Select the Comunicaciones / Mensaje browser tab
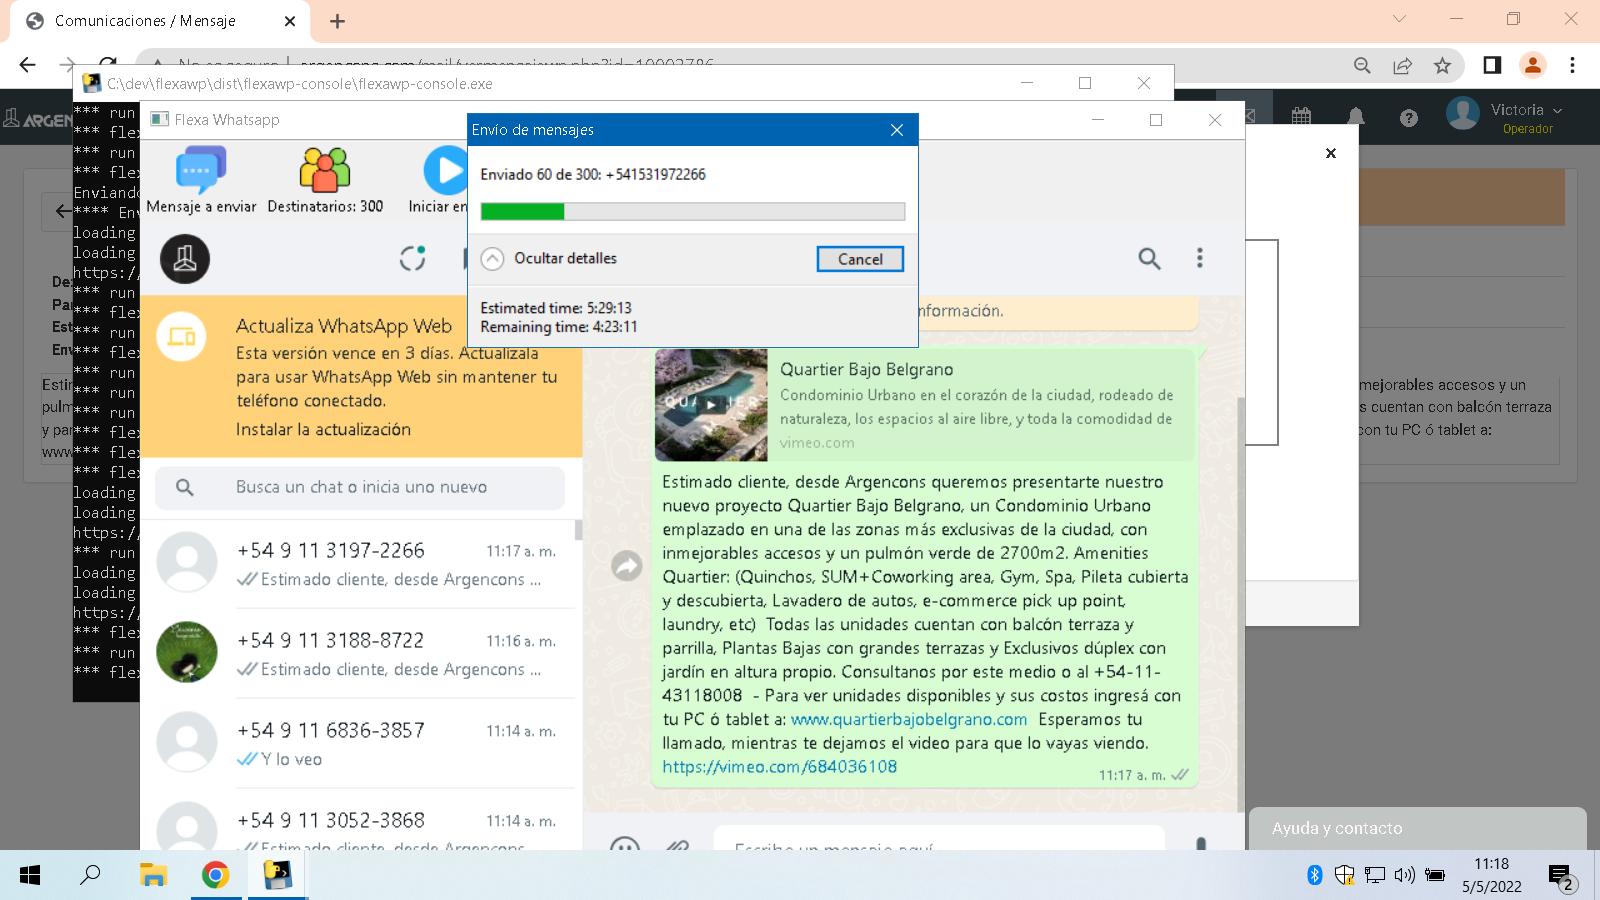The height and width of the screenshot is (900, 1600). pos(160,21)
